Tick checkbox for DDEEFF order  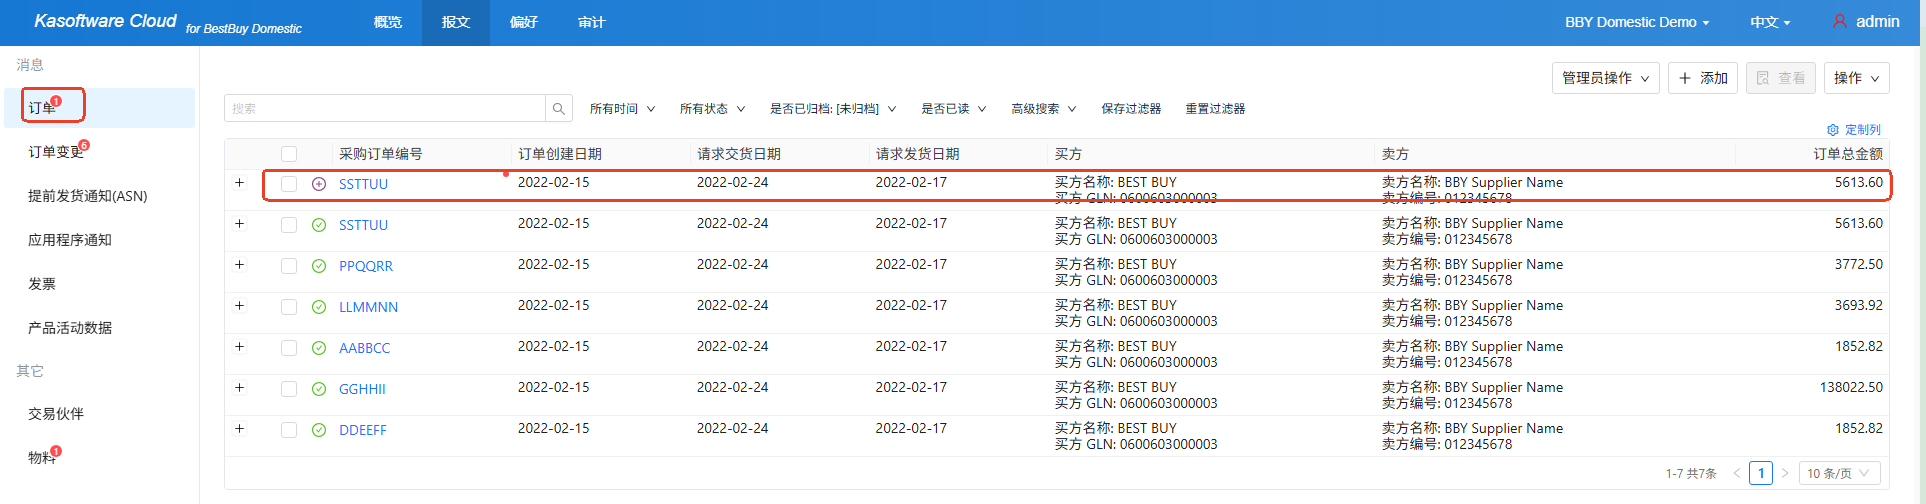289,430
